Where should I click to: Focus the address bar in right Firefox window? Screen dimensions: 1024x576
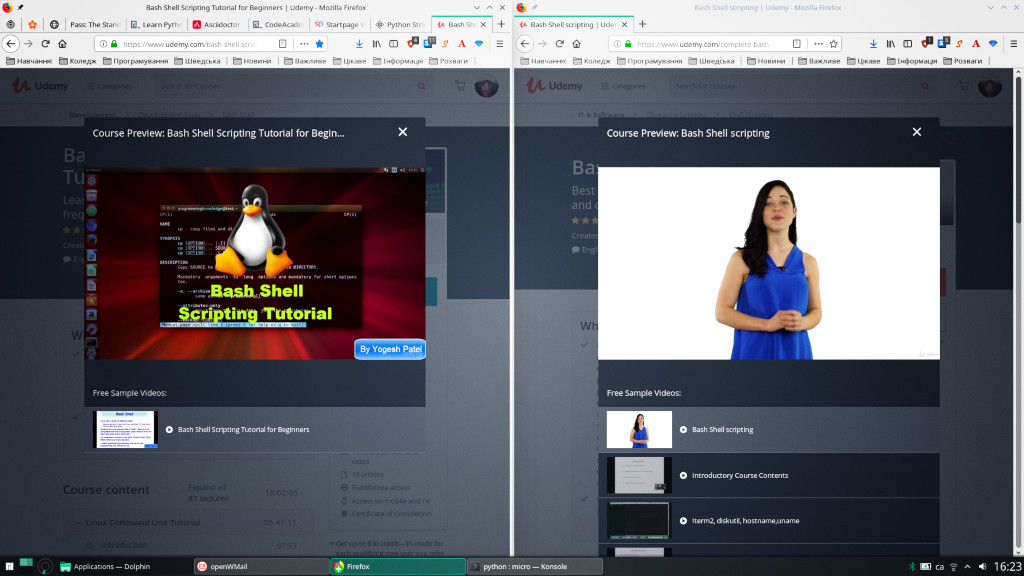coord(705,44)
